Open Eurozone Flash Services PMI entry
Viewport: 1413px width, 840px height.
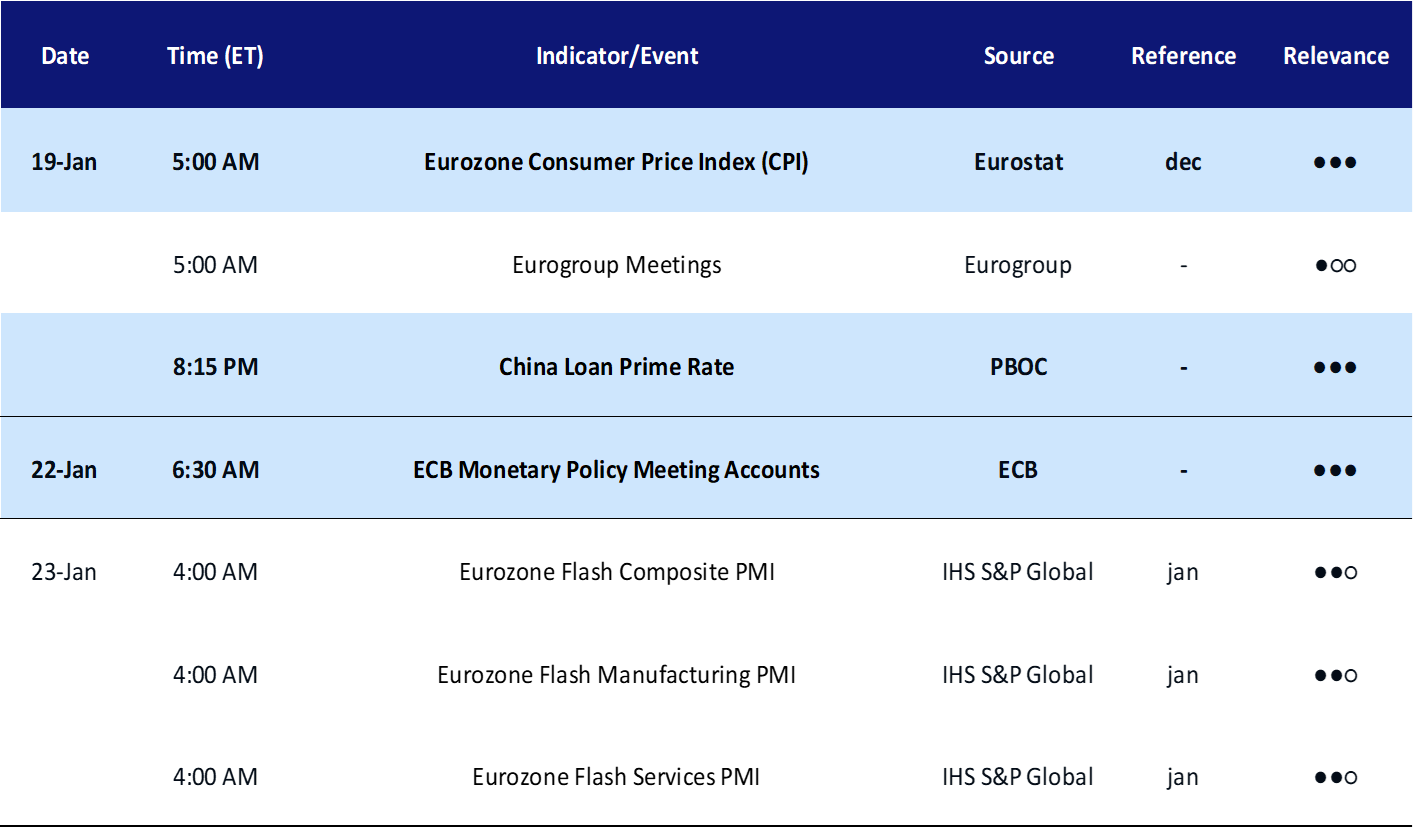616,777
